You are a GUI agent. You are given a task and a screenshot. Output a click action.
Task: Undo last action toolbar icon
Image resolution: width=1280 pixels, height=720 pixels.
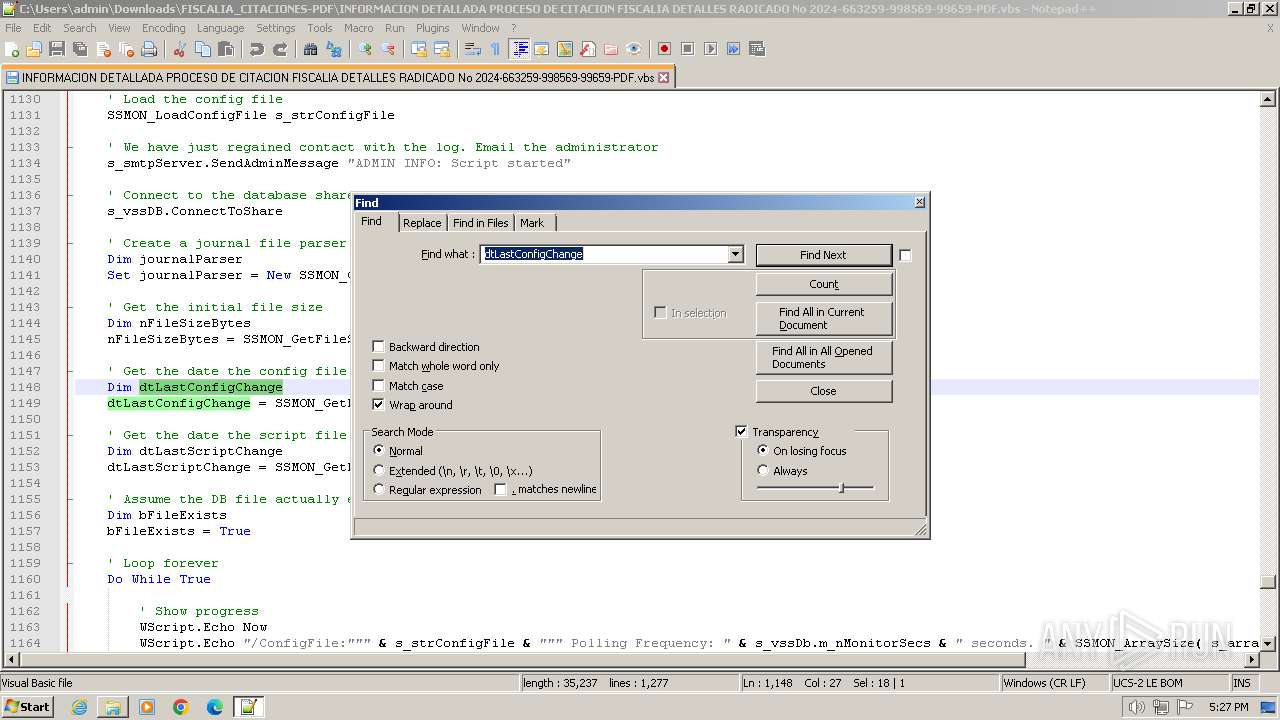[257, 49]
